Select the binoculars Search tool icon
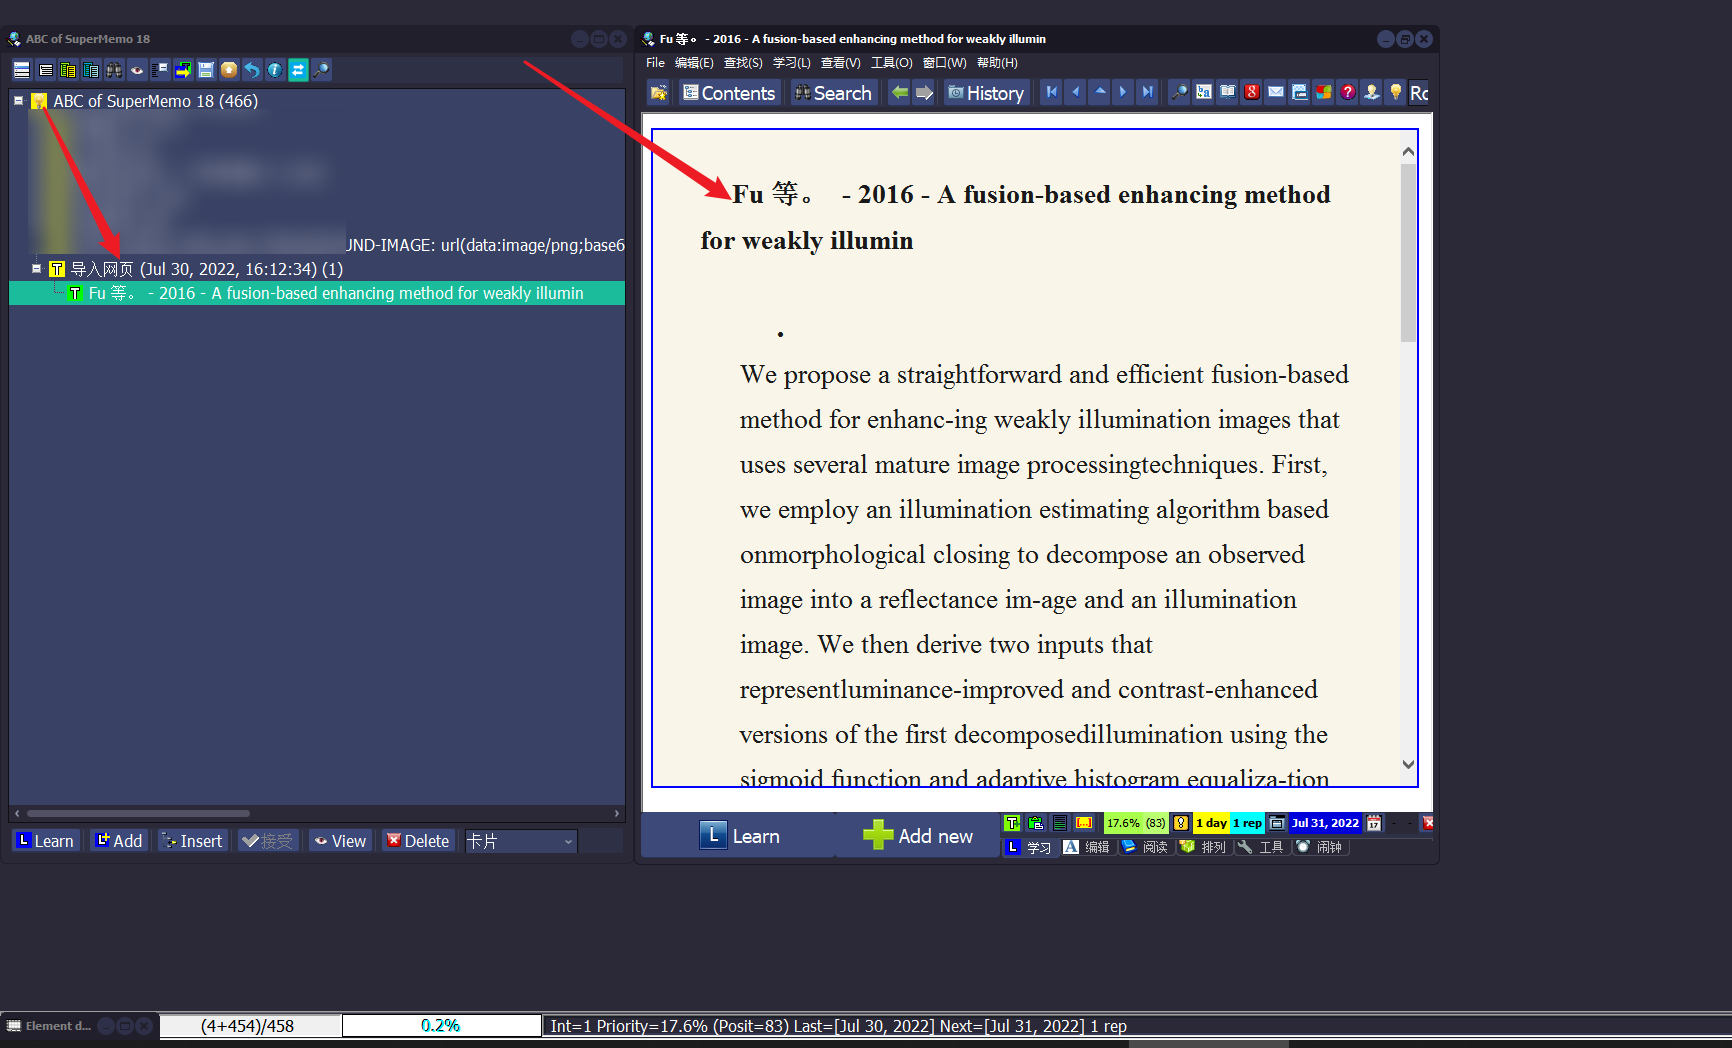 point(114,69)
